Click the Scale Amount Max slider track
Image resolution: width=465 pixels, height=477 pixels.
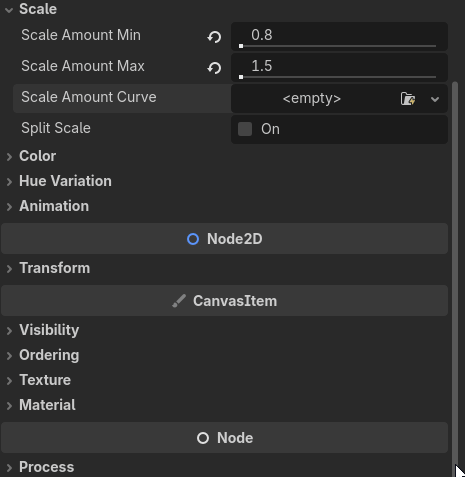click(x=338, y=77)
